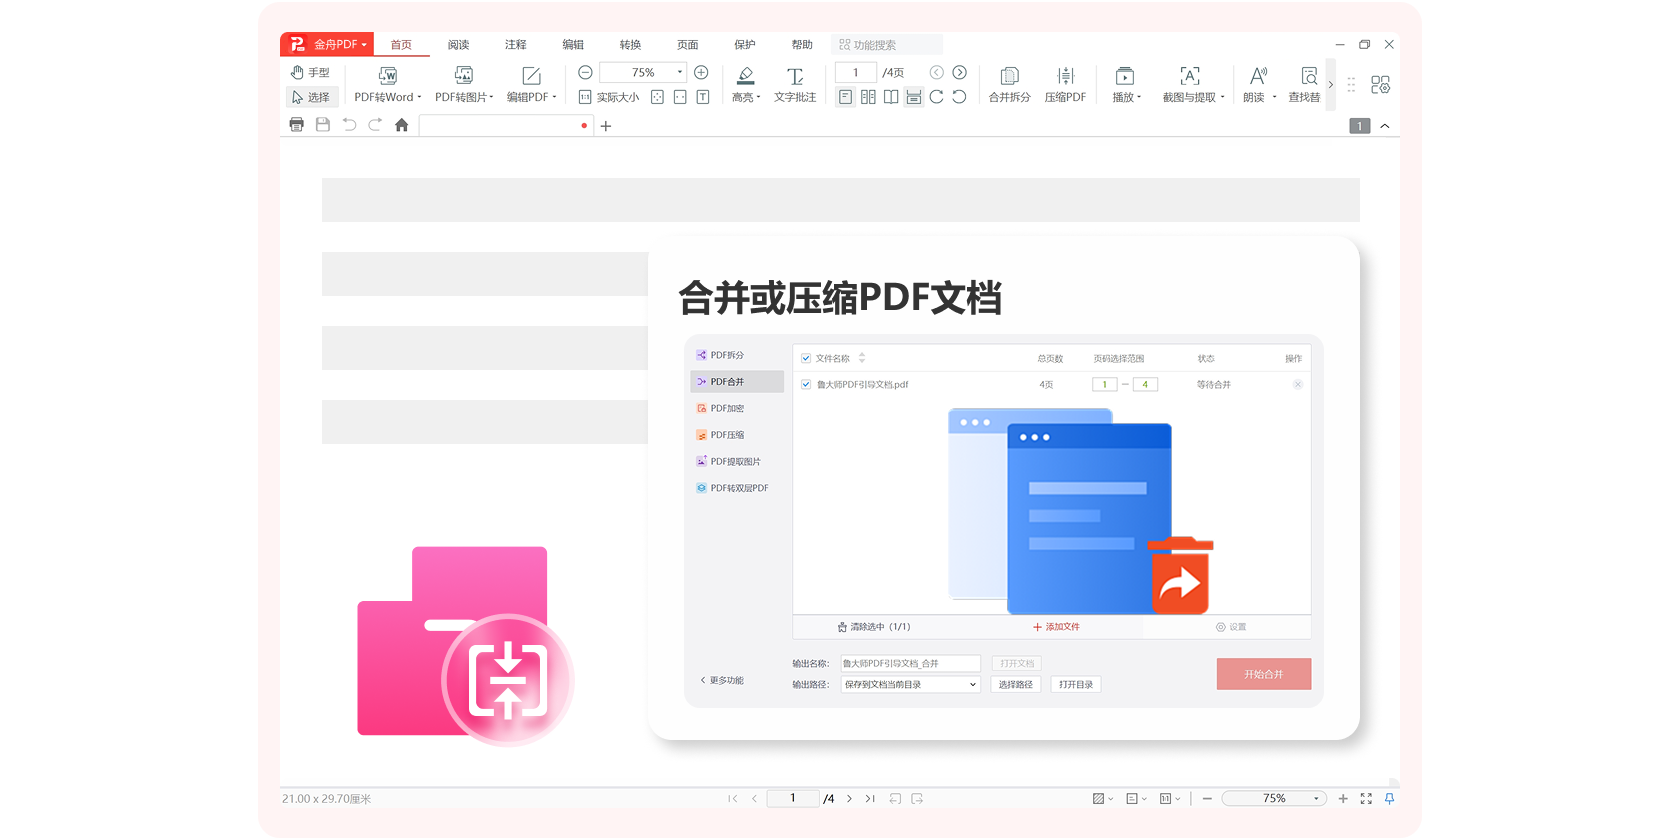Open 输出路径 save location dropdown
The height and width of the screenshot is (840, 1680).
(910, 685)
